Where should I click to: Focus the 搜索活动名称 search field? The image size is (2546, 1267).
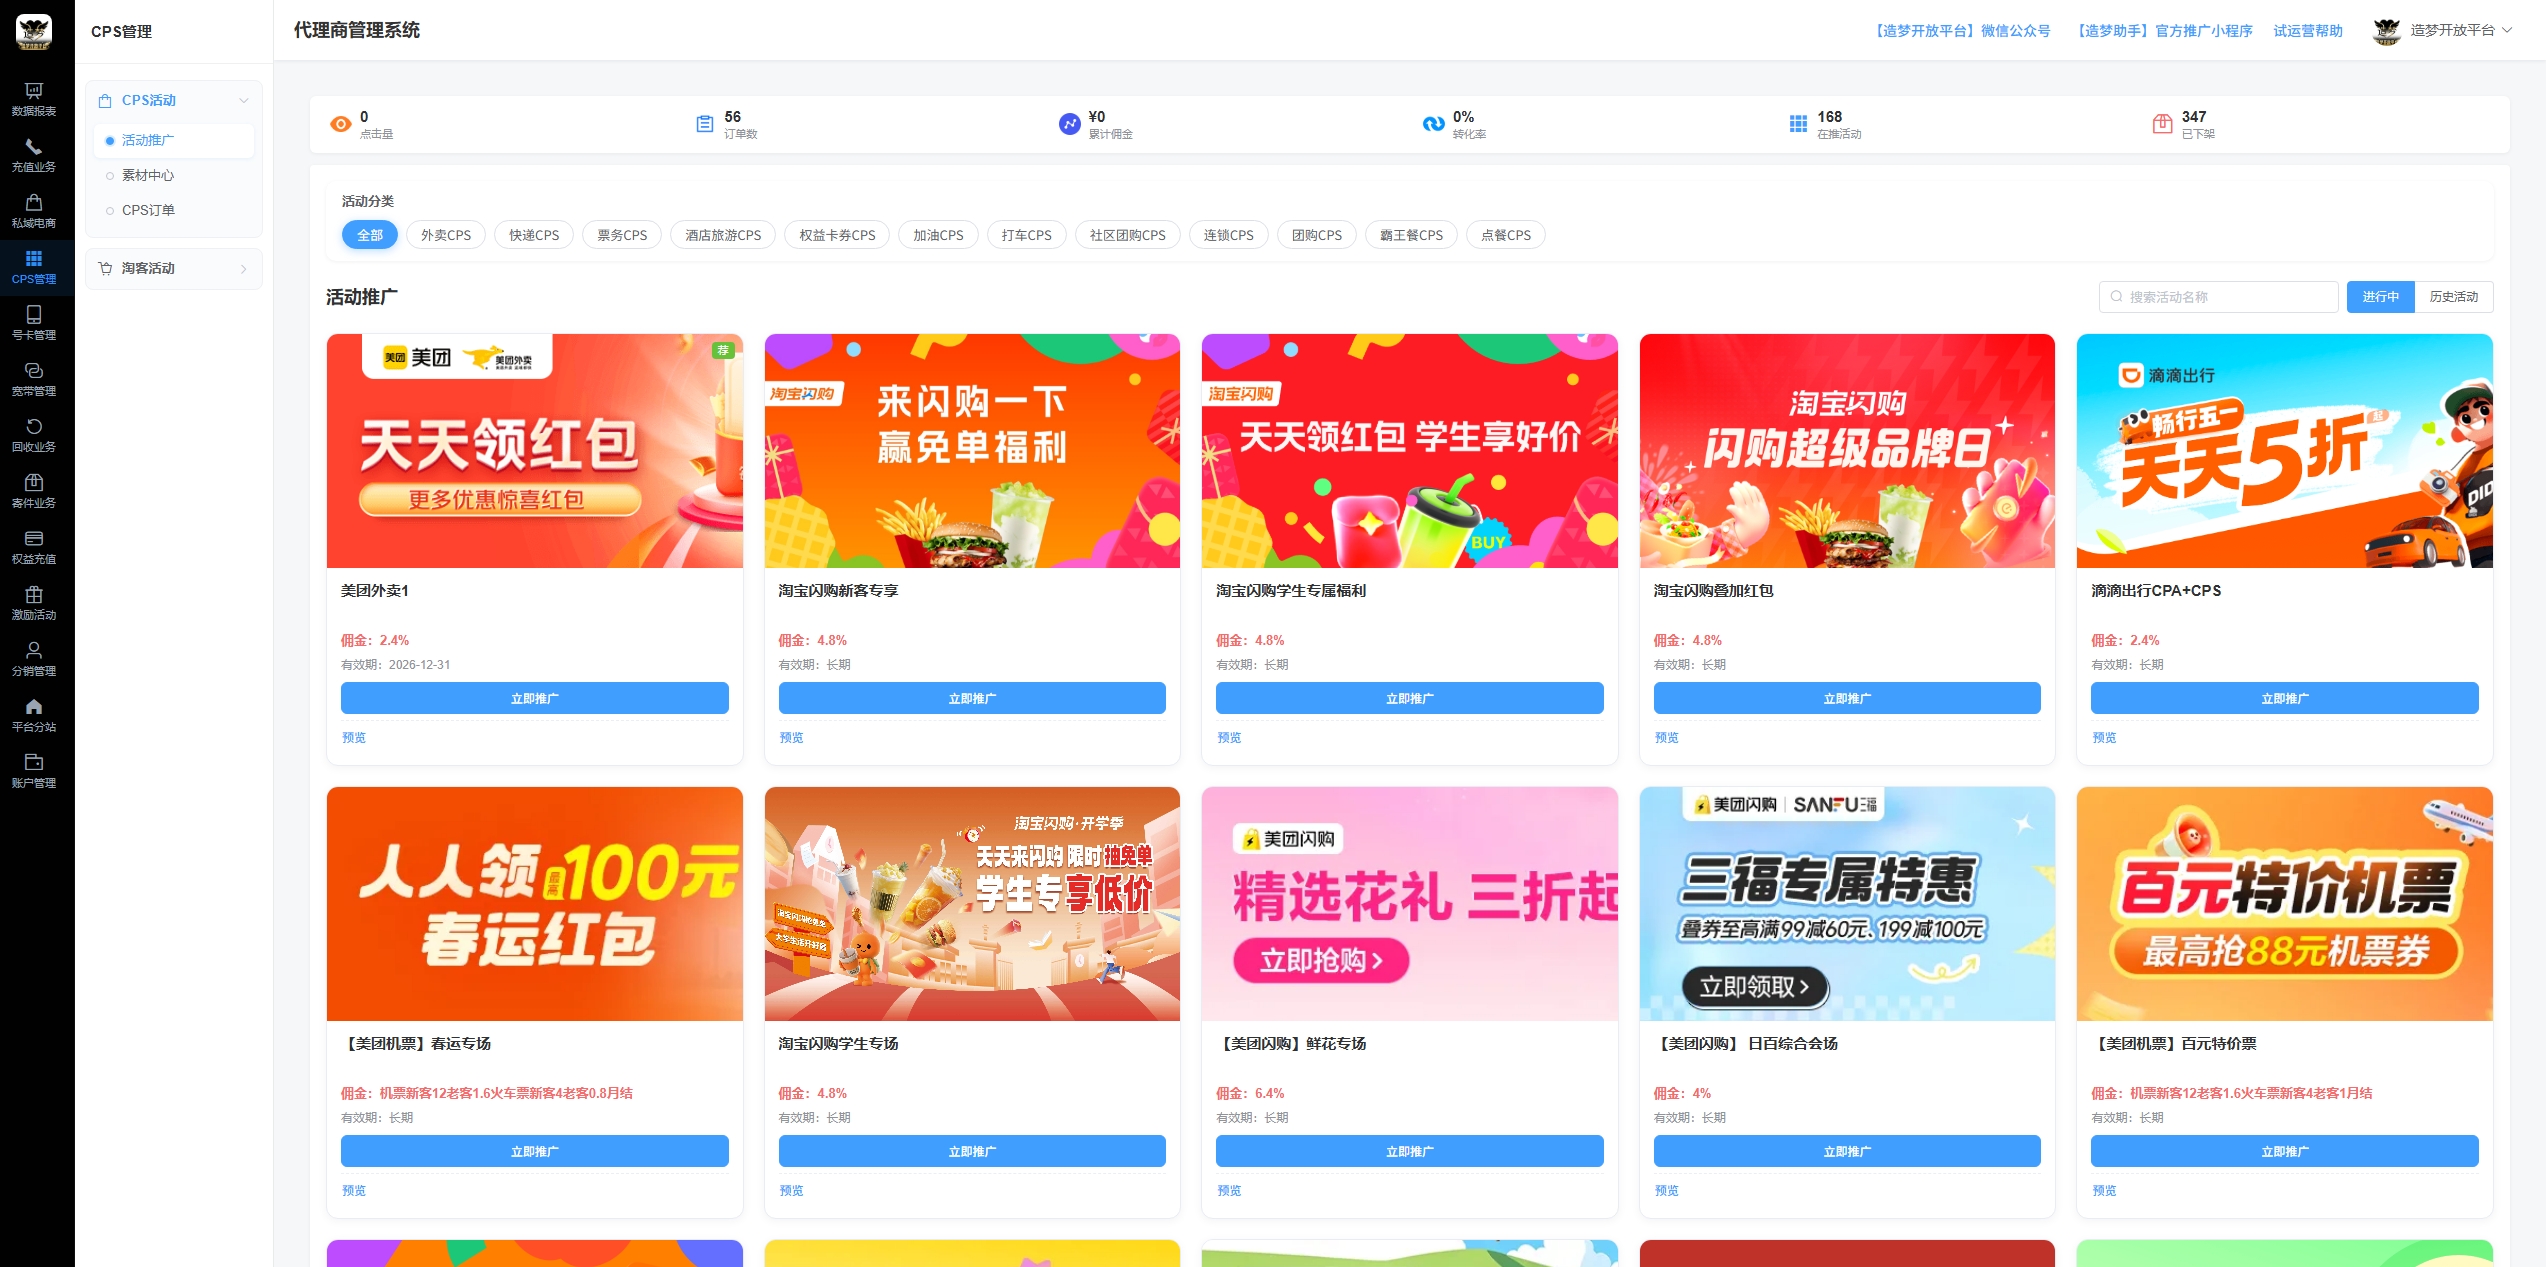coord(2218,297)
